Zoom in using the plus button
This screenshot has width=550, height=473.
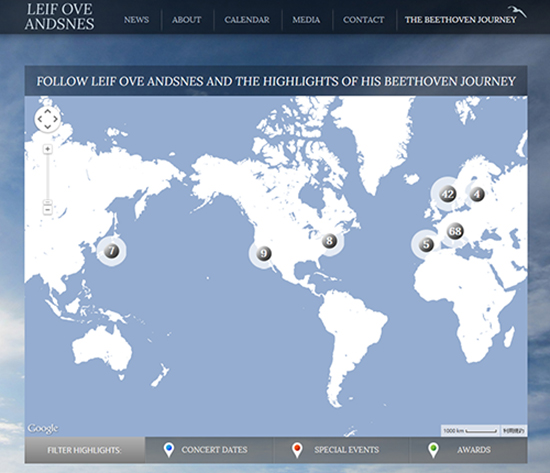pyautogui.click(x=47, y=149)
